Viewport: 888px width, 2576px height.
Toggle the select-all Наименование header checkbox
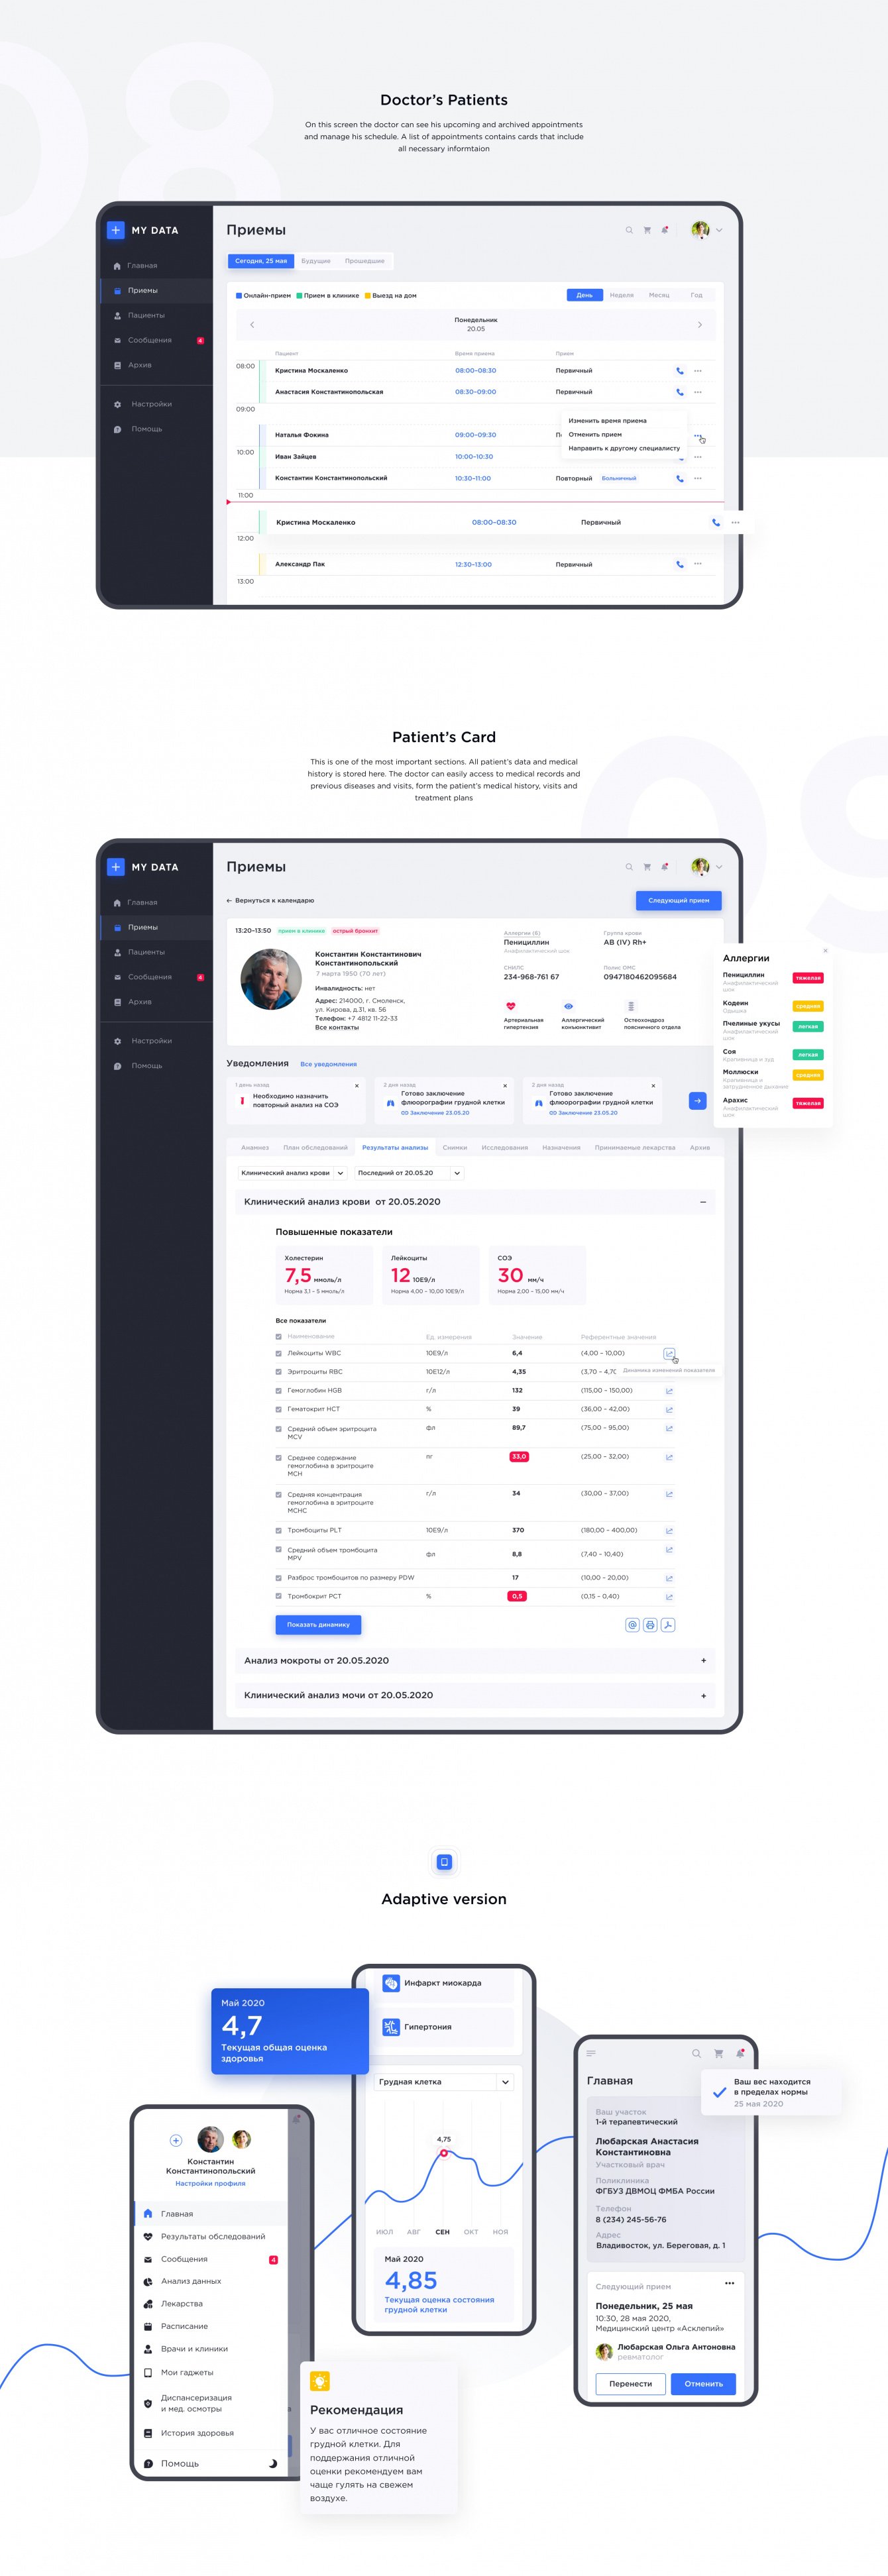coord(279,1336)
